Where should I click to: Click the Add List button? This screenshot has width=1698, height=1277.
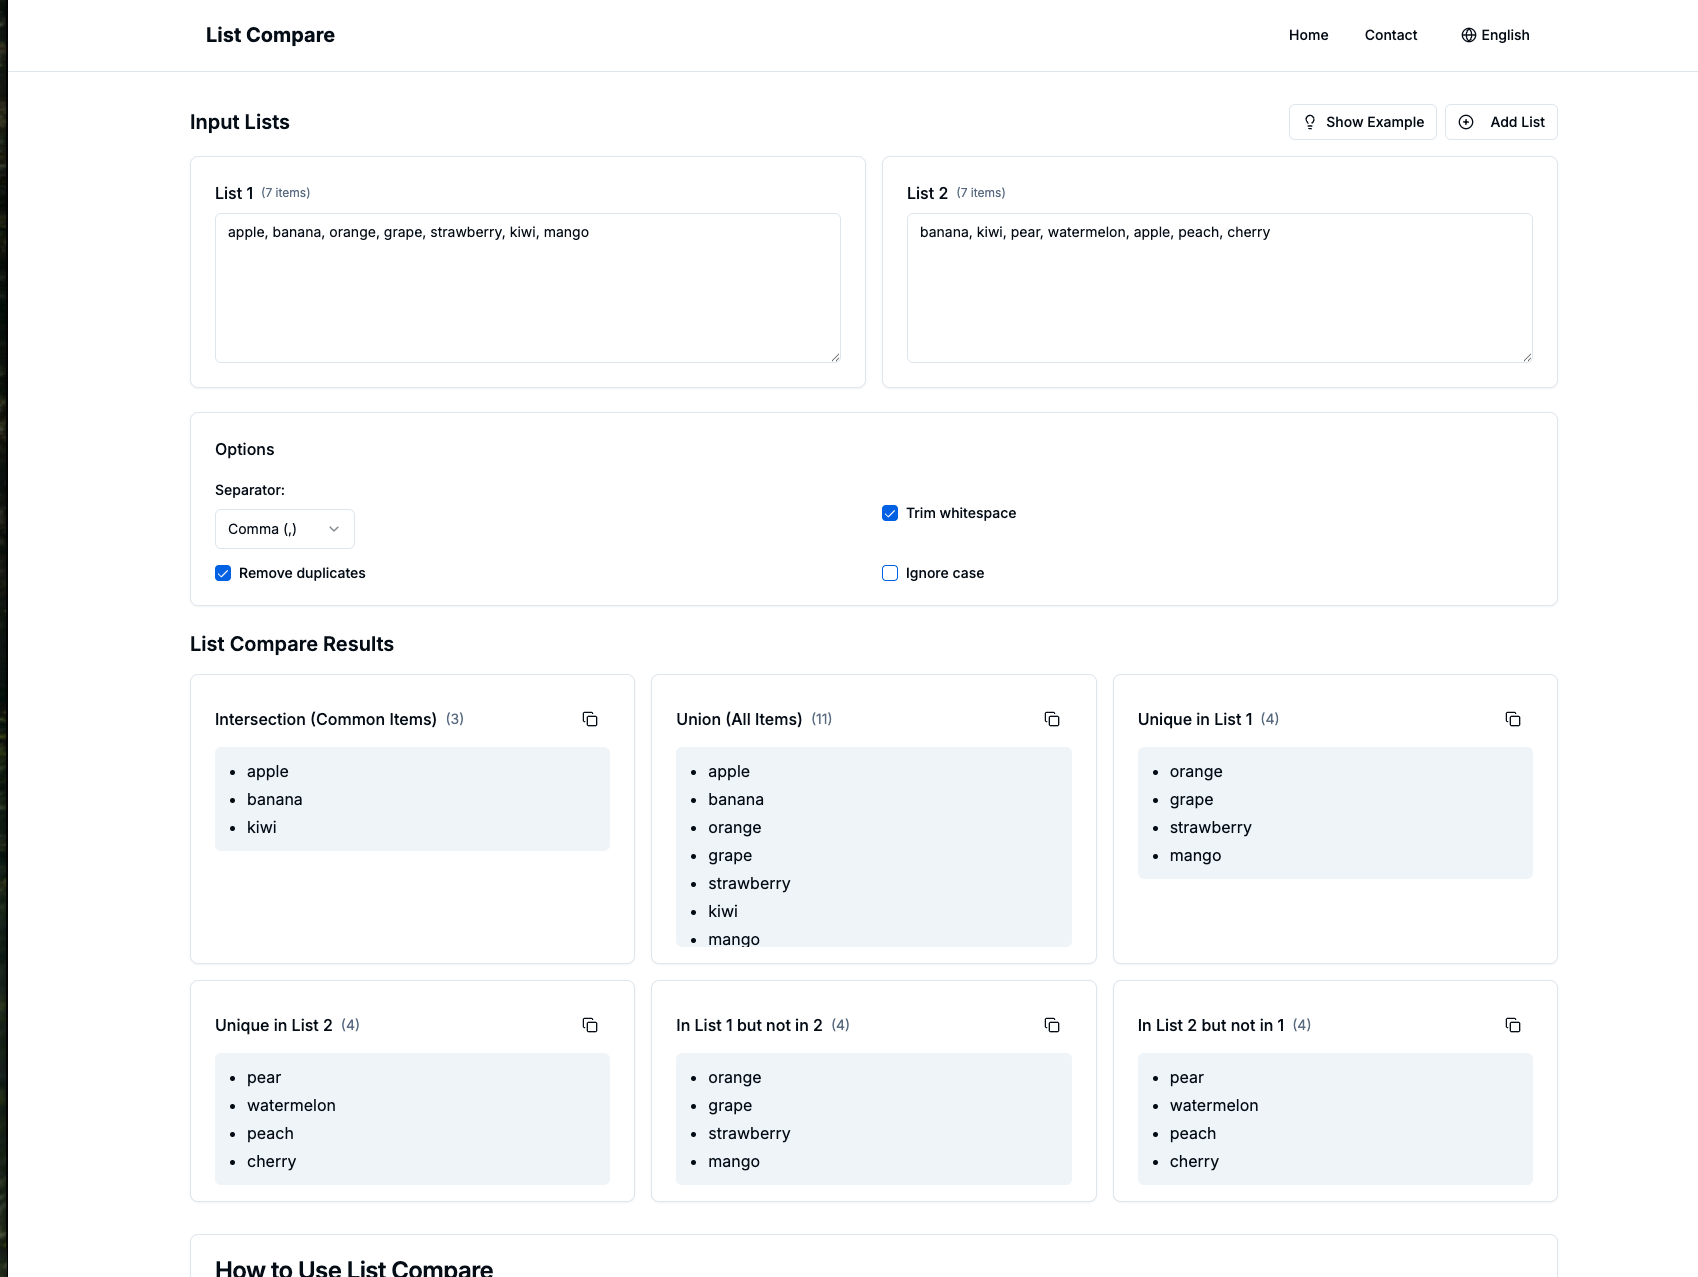(x=1501, y=122)
